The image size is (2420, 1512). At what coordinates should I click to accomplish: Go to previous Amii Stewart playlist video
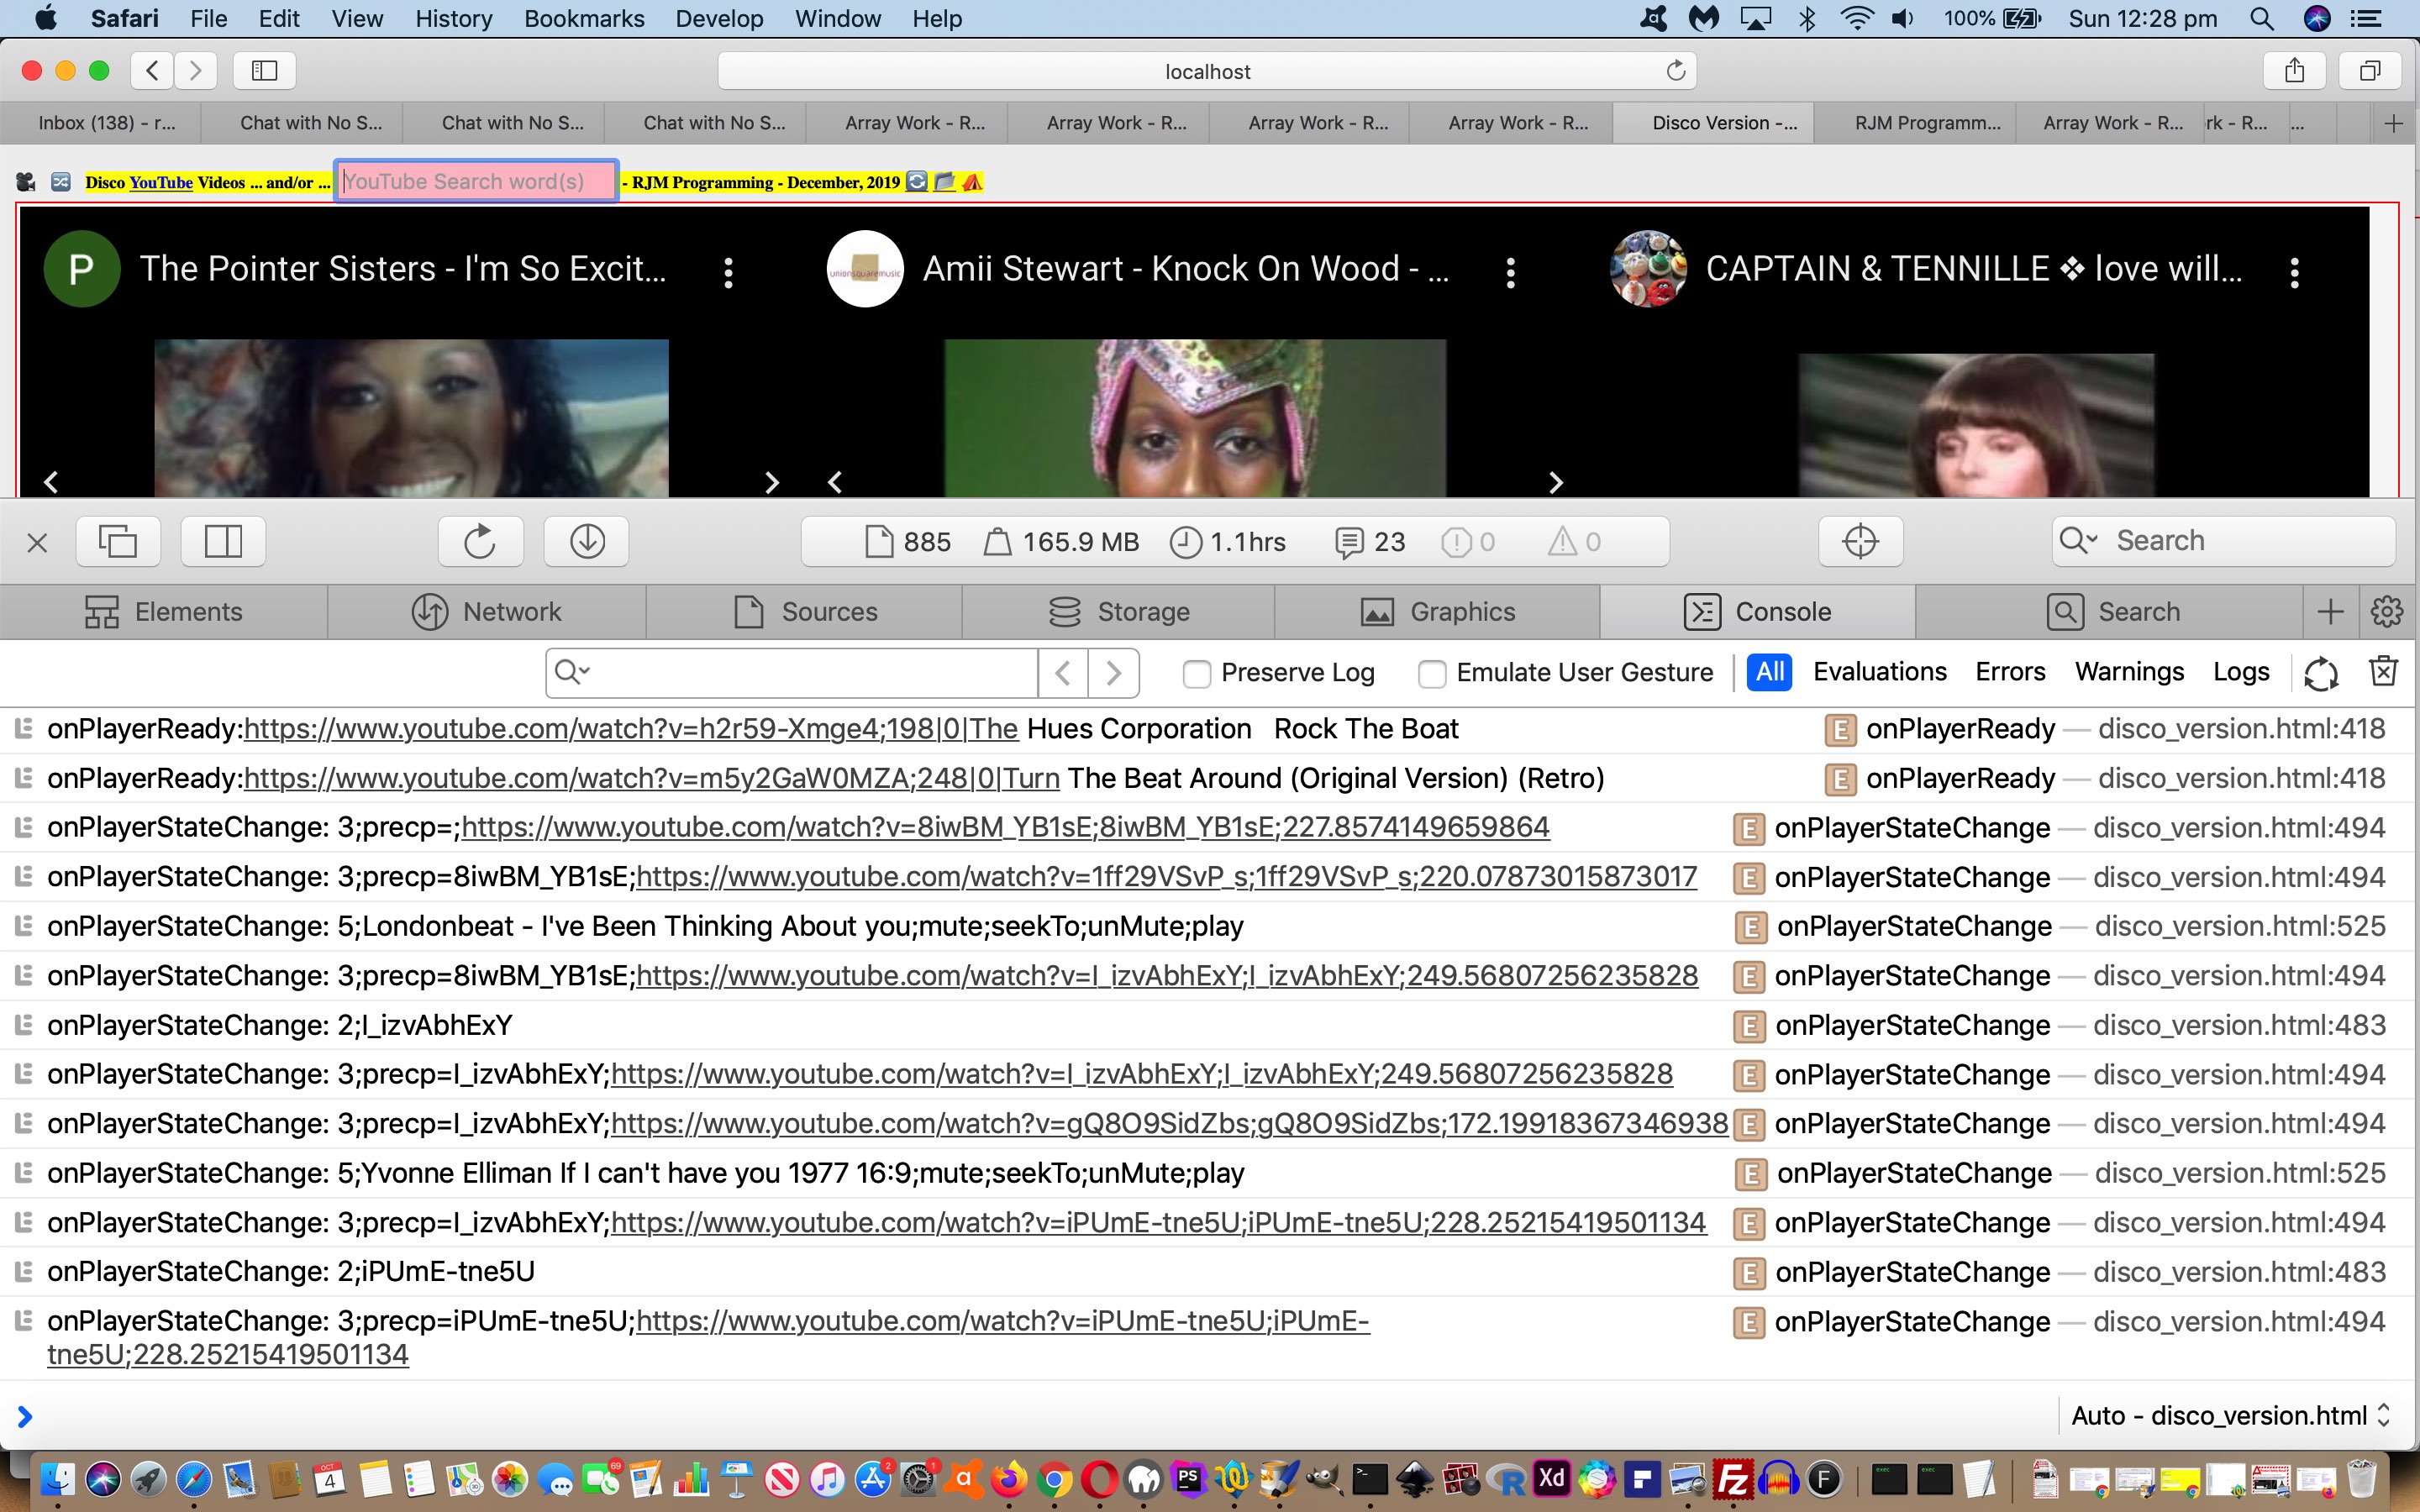[835, 483]
